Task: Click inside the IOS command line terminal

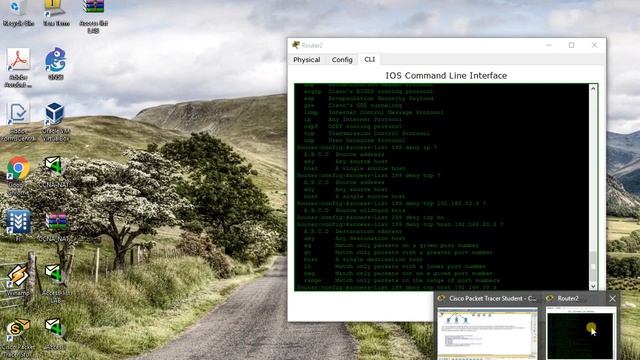Action: (x=442, y=187)
